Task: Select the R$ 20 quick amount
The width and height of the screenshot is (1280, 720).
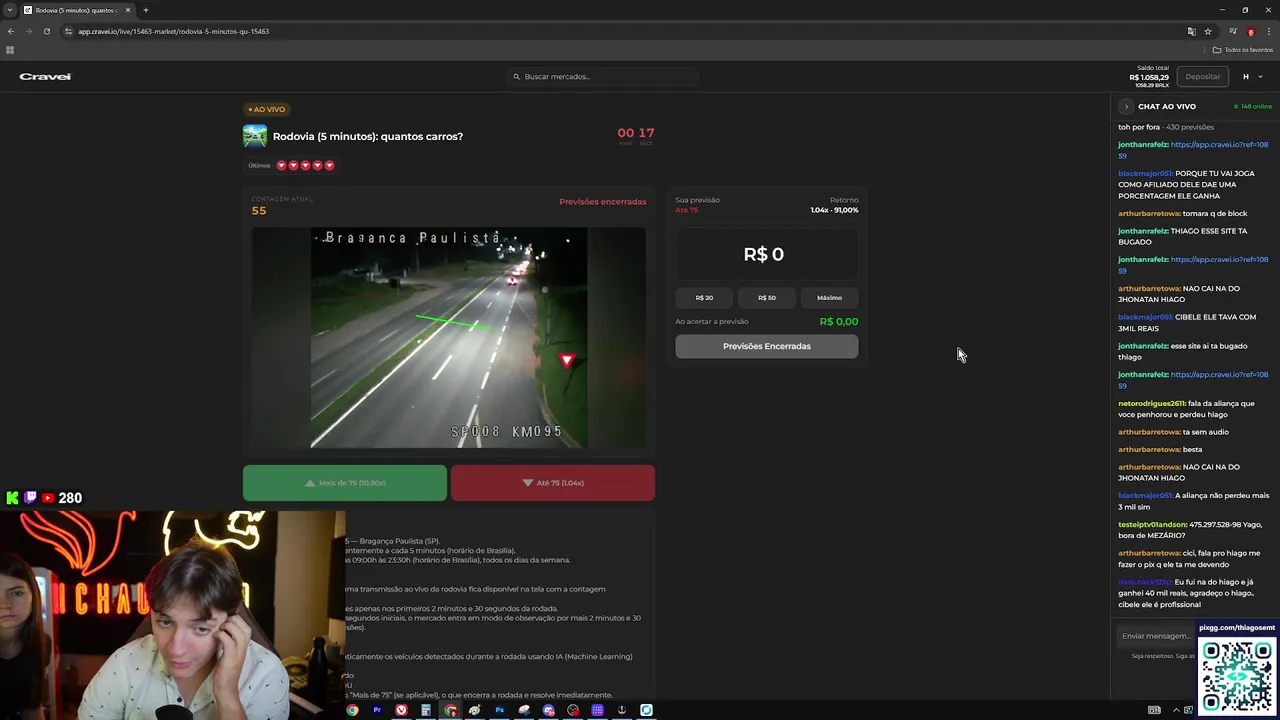Action: 704,297
